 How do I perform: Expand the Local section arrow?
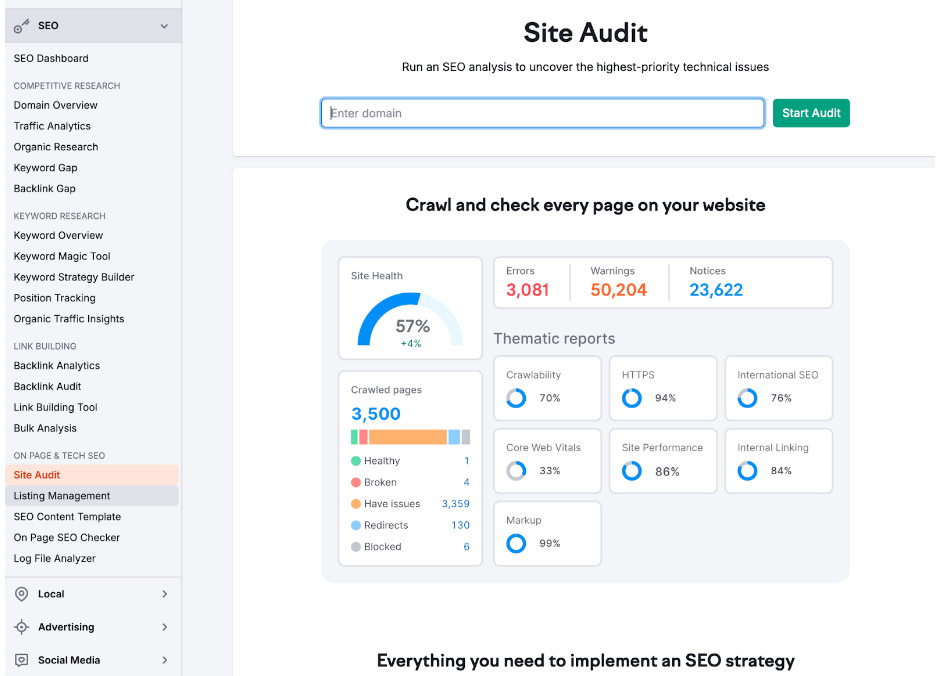[164, 594]
